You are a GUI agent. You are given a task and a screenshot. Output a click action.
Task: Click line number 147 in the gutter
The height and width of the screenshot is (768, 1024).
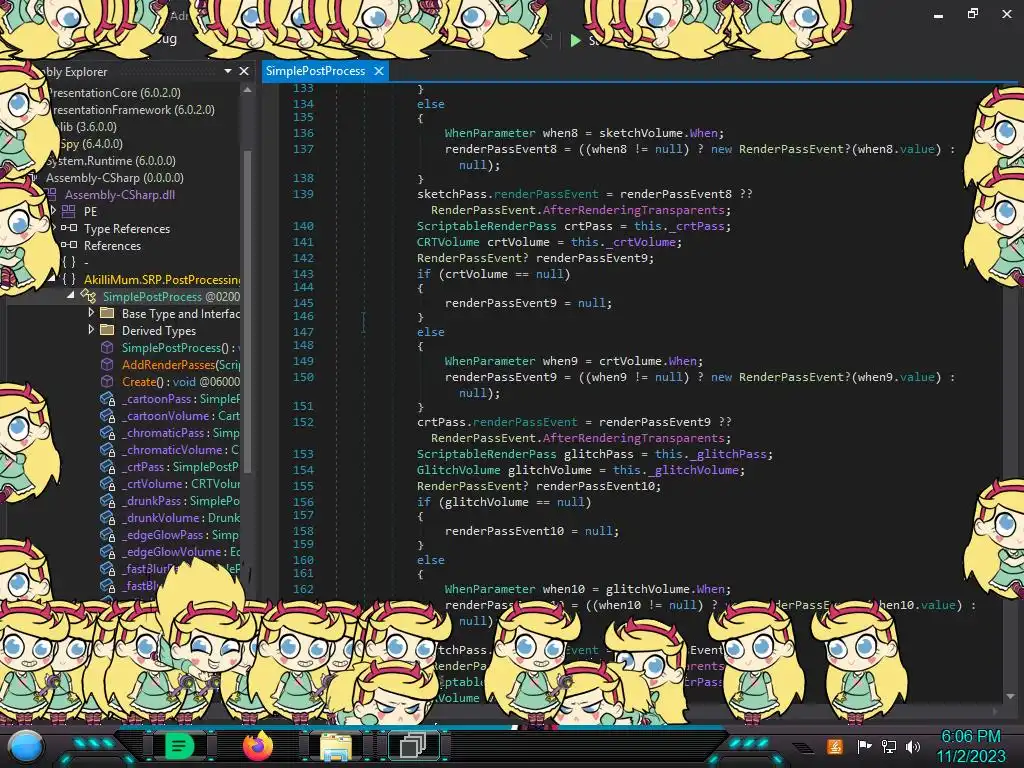303,332
